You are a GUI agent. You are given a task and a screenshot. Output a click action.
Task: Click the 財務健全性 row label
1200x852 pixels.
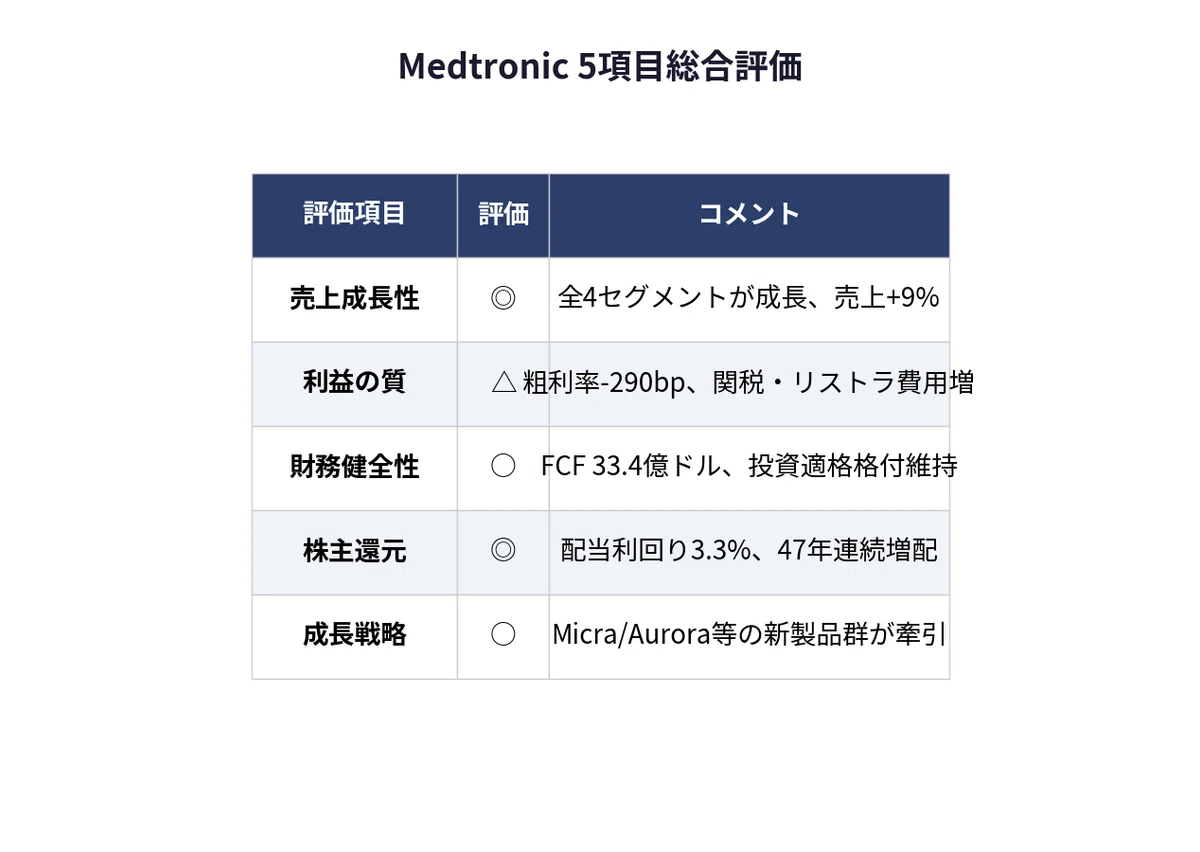[x=355, y=467]
